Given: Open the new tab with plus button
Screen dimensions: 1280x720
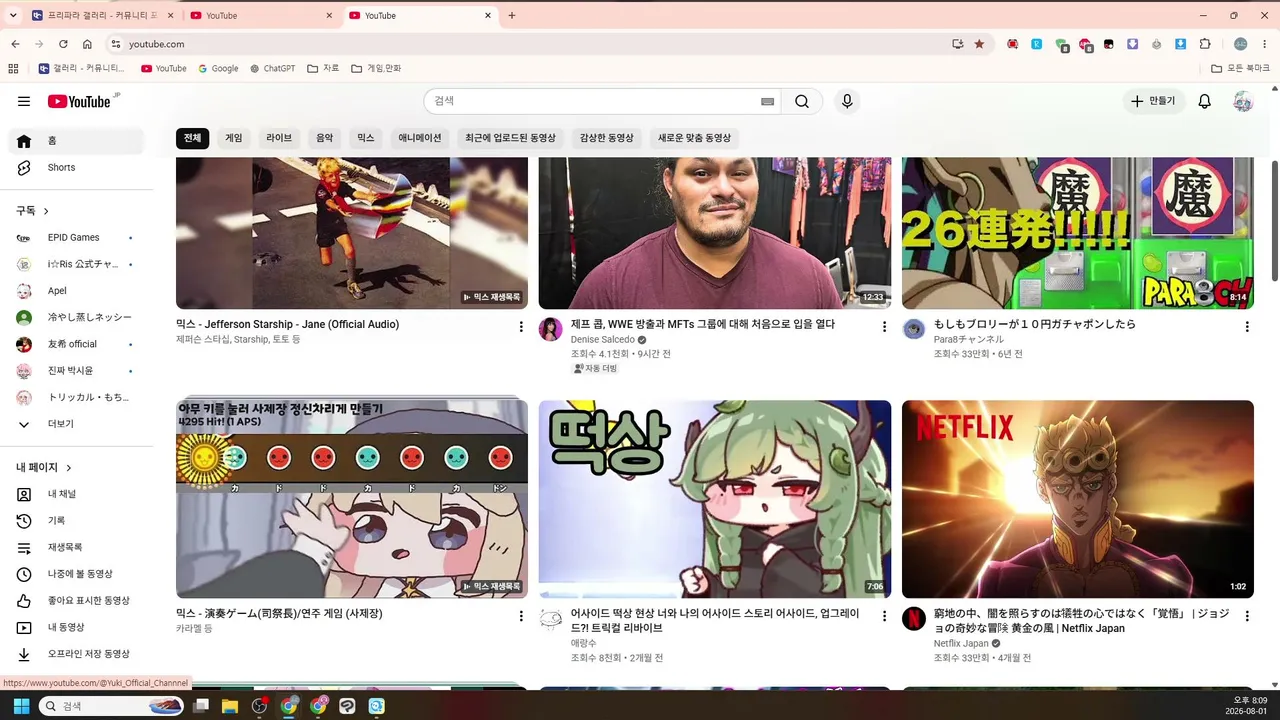Looking at the screenshot, I should click(512, 16).
